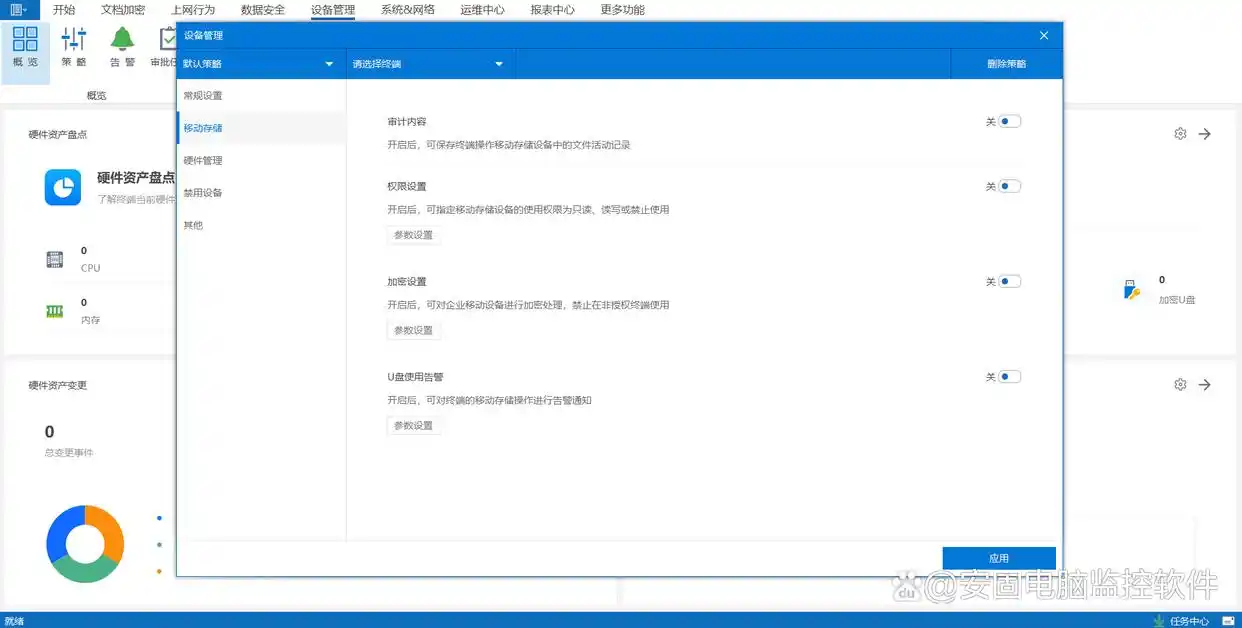Image resolution: width=1242 pixels, height=628 pixels.
Task: Click the 内存 memory module icon
Action: click(54, 310)
